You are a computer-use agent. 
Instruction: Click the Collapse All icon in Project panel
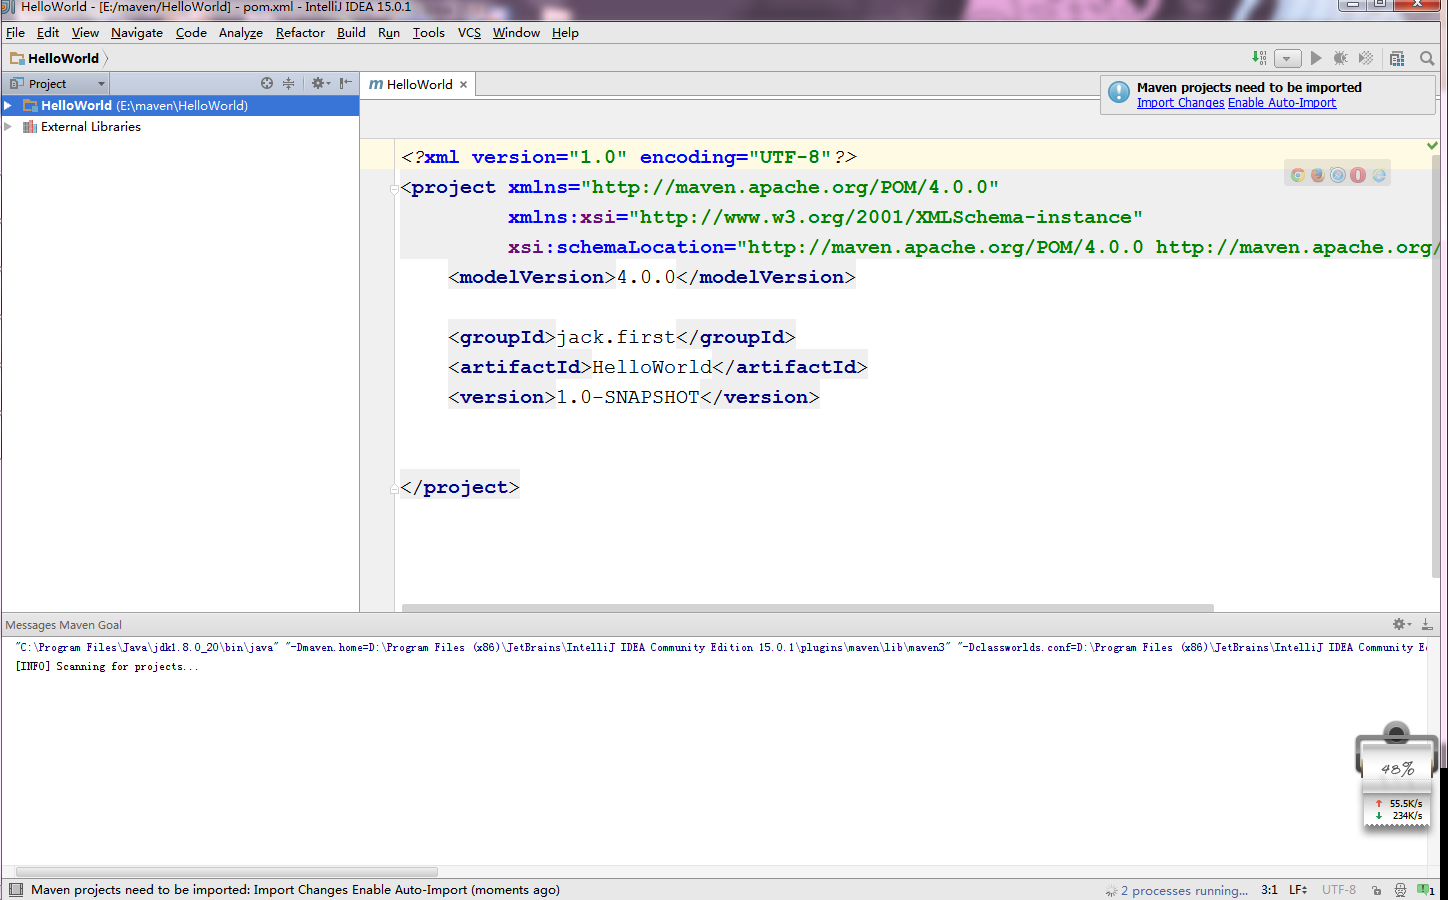click(x=289, y=84)
